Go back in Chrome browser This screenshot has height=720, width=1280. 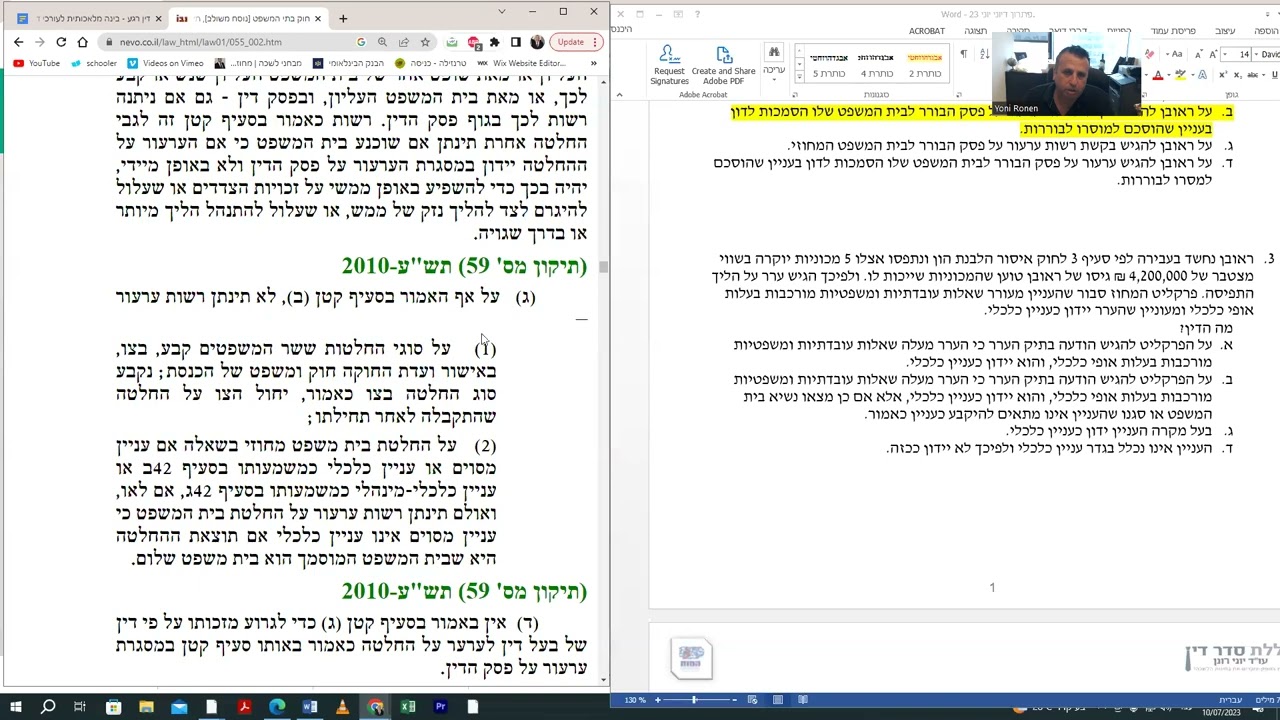[x=18, y=42]
